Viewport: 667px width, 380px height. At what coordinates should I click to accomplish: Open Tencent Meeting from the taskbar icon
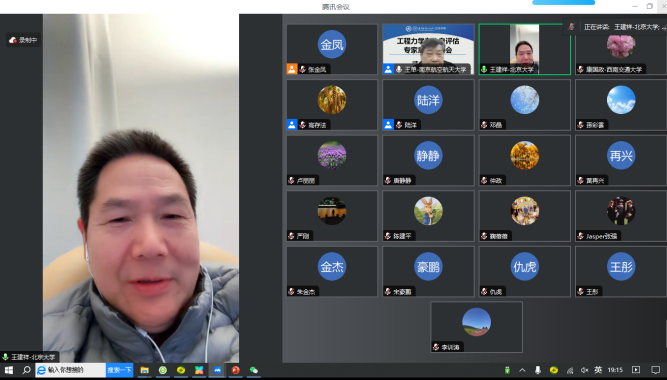click(x=217, y=370)
